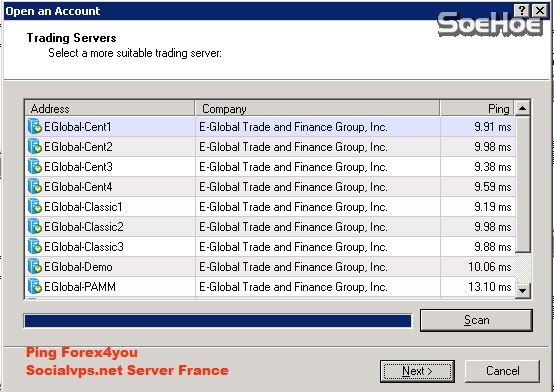Click the company name in EGlobal-Demo row
The image size is (554, 392).
(x=293, y=267)
